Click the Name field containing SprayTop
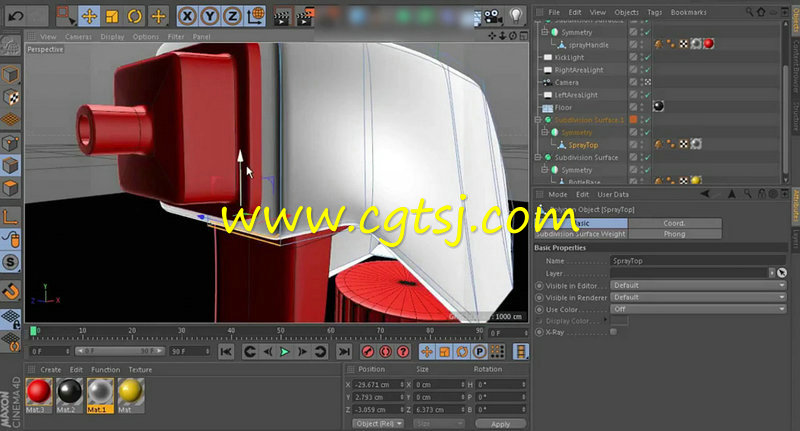The width and height of the screenshot is (800, 431). click(698, 261)
